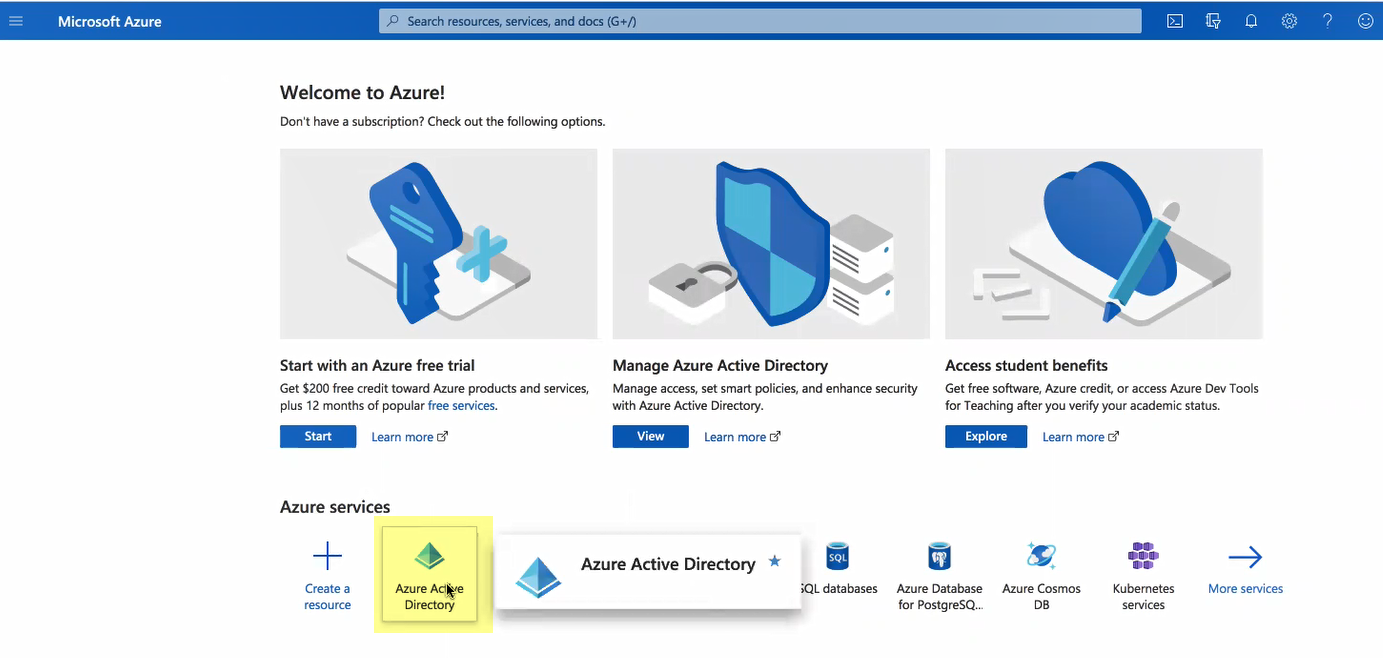Open the notifications bell
Viewport: 1383px width, 658px height.
[x=1251, y=21]
